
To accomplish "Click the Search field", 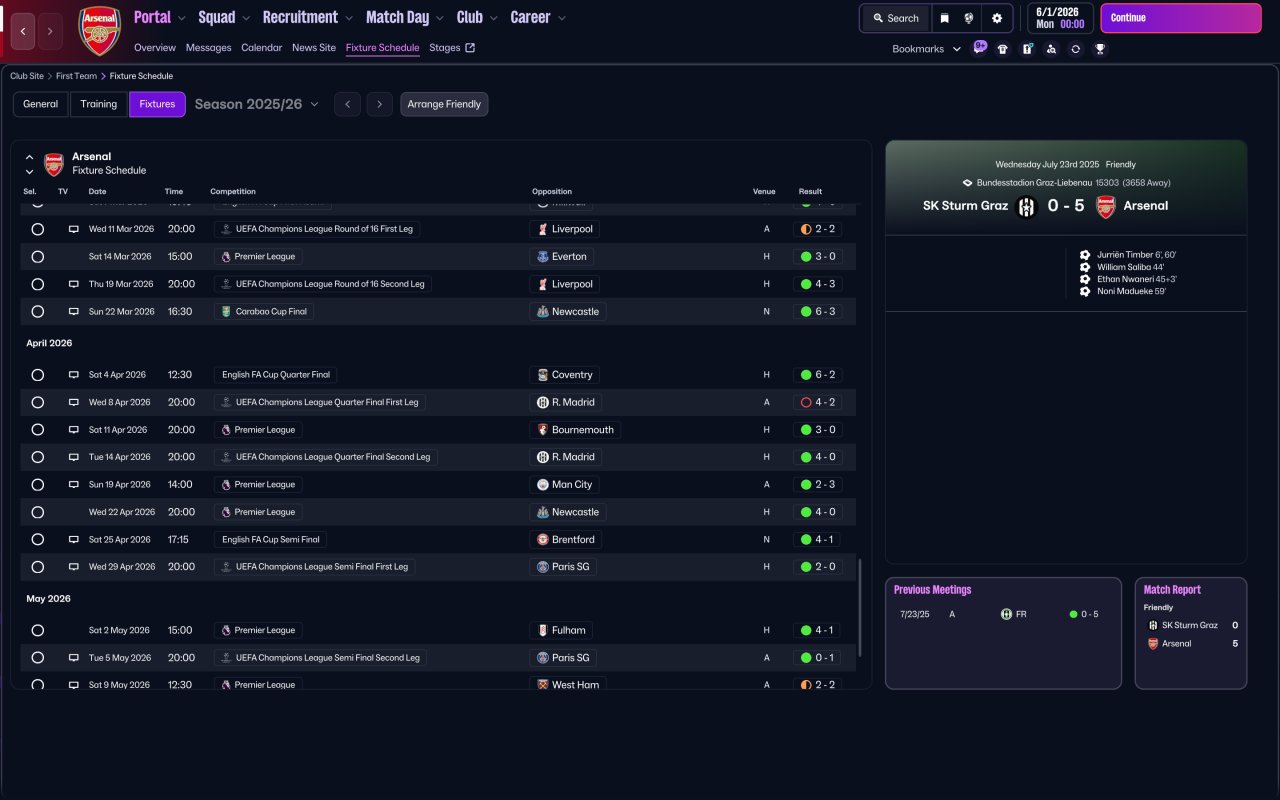I will (x=895, y=18).
